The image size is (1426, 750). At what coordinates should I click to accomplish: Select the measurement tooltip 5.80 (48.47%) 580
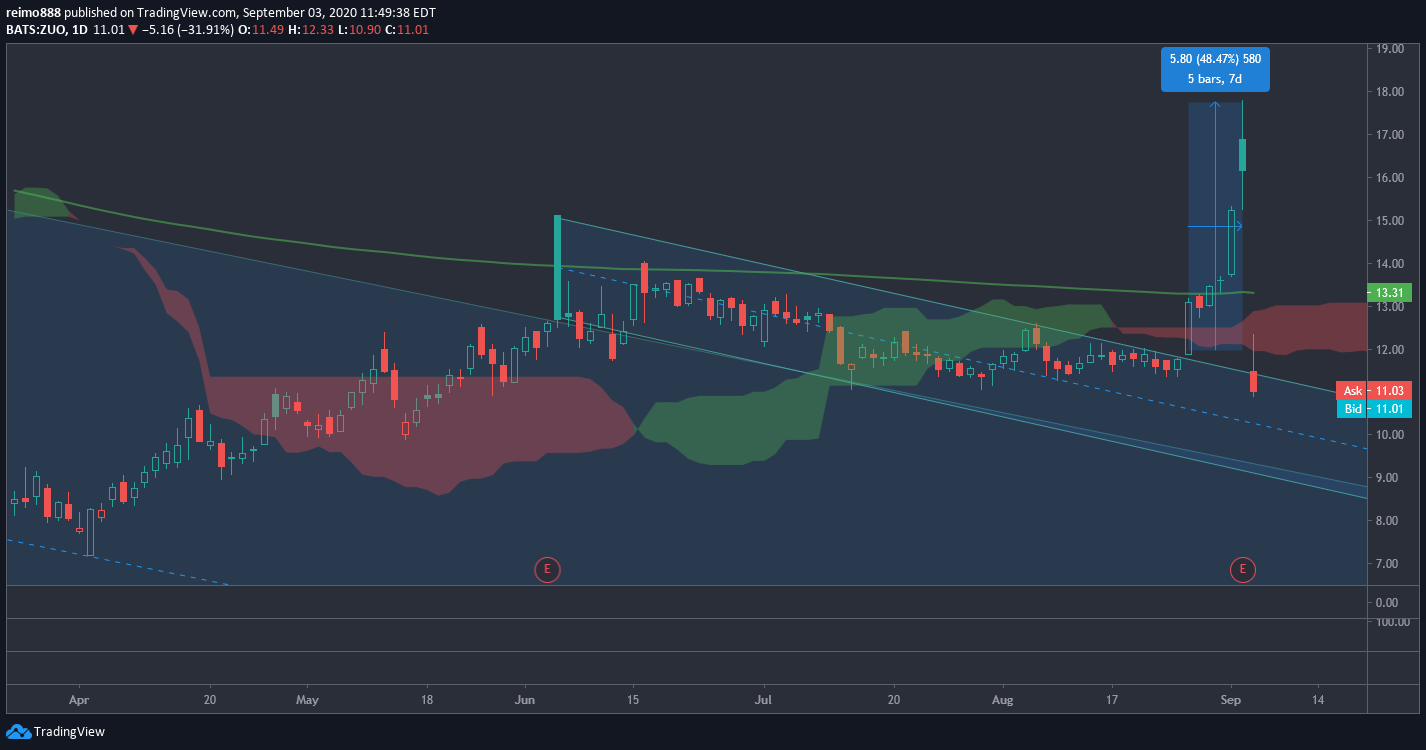pos(1215,59)
